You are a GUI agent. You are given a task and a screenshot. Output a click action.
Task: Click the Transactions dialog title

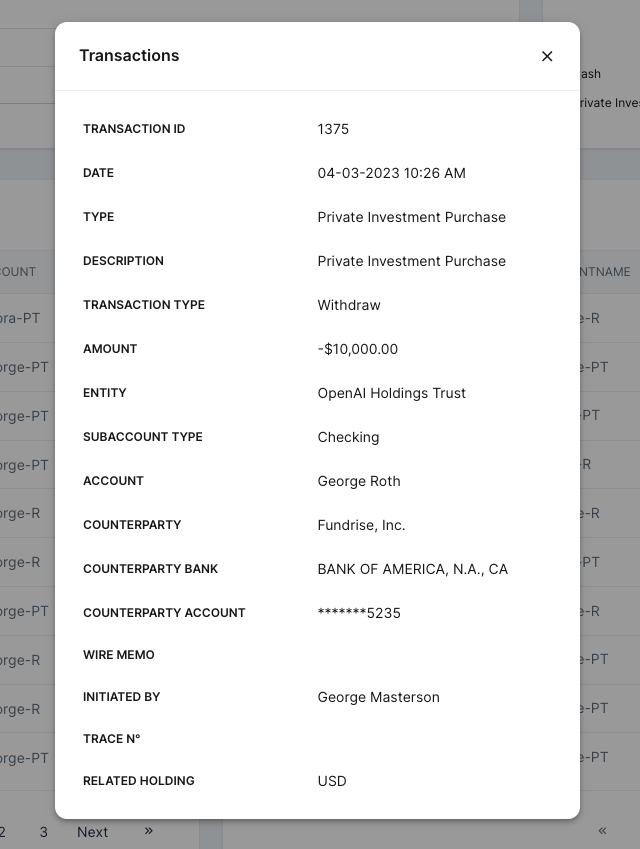click(129, 56)
